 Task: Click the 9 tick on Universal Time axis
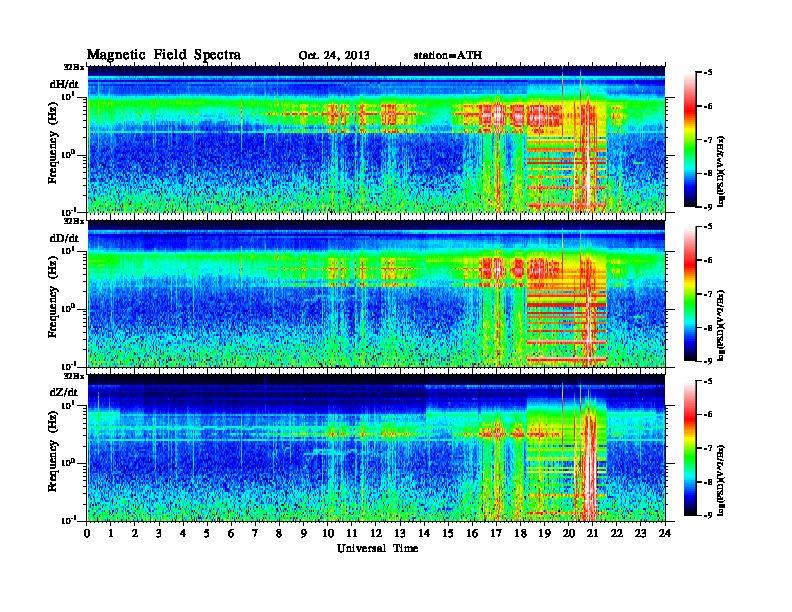point(304,533)
